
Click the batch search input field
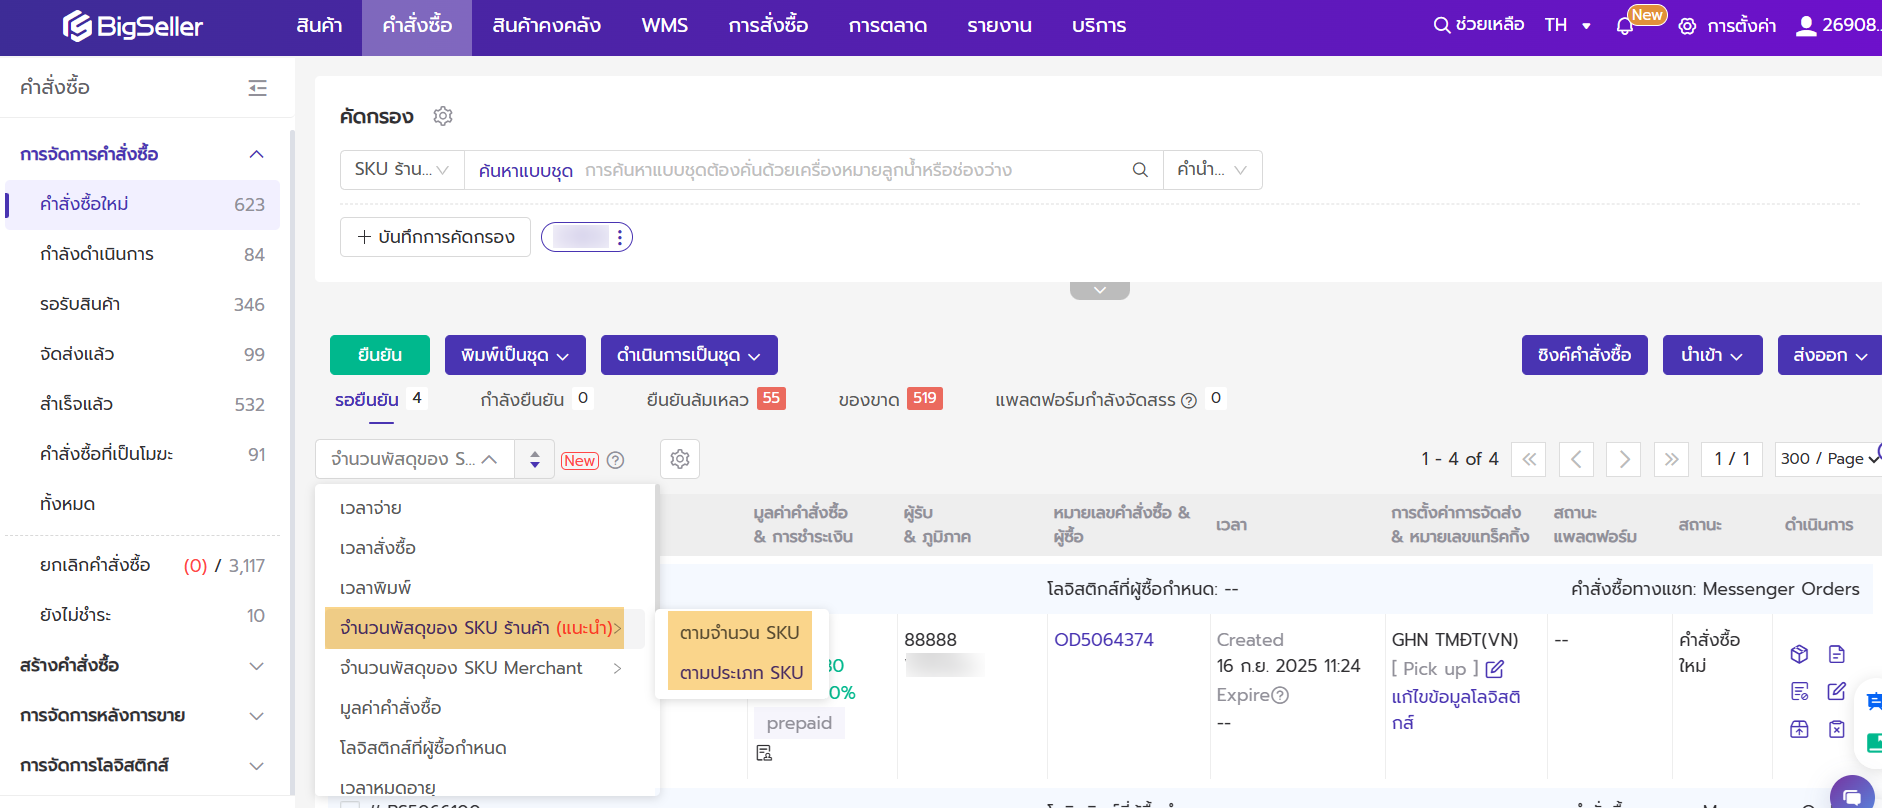click(850, 170)
